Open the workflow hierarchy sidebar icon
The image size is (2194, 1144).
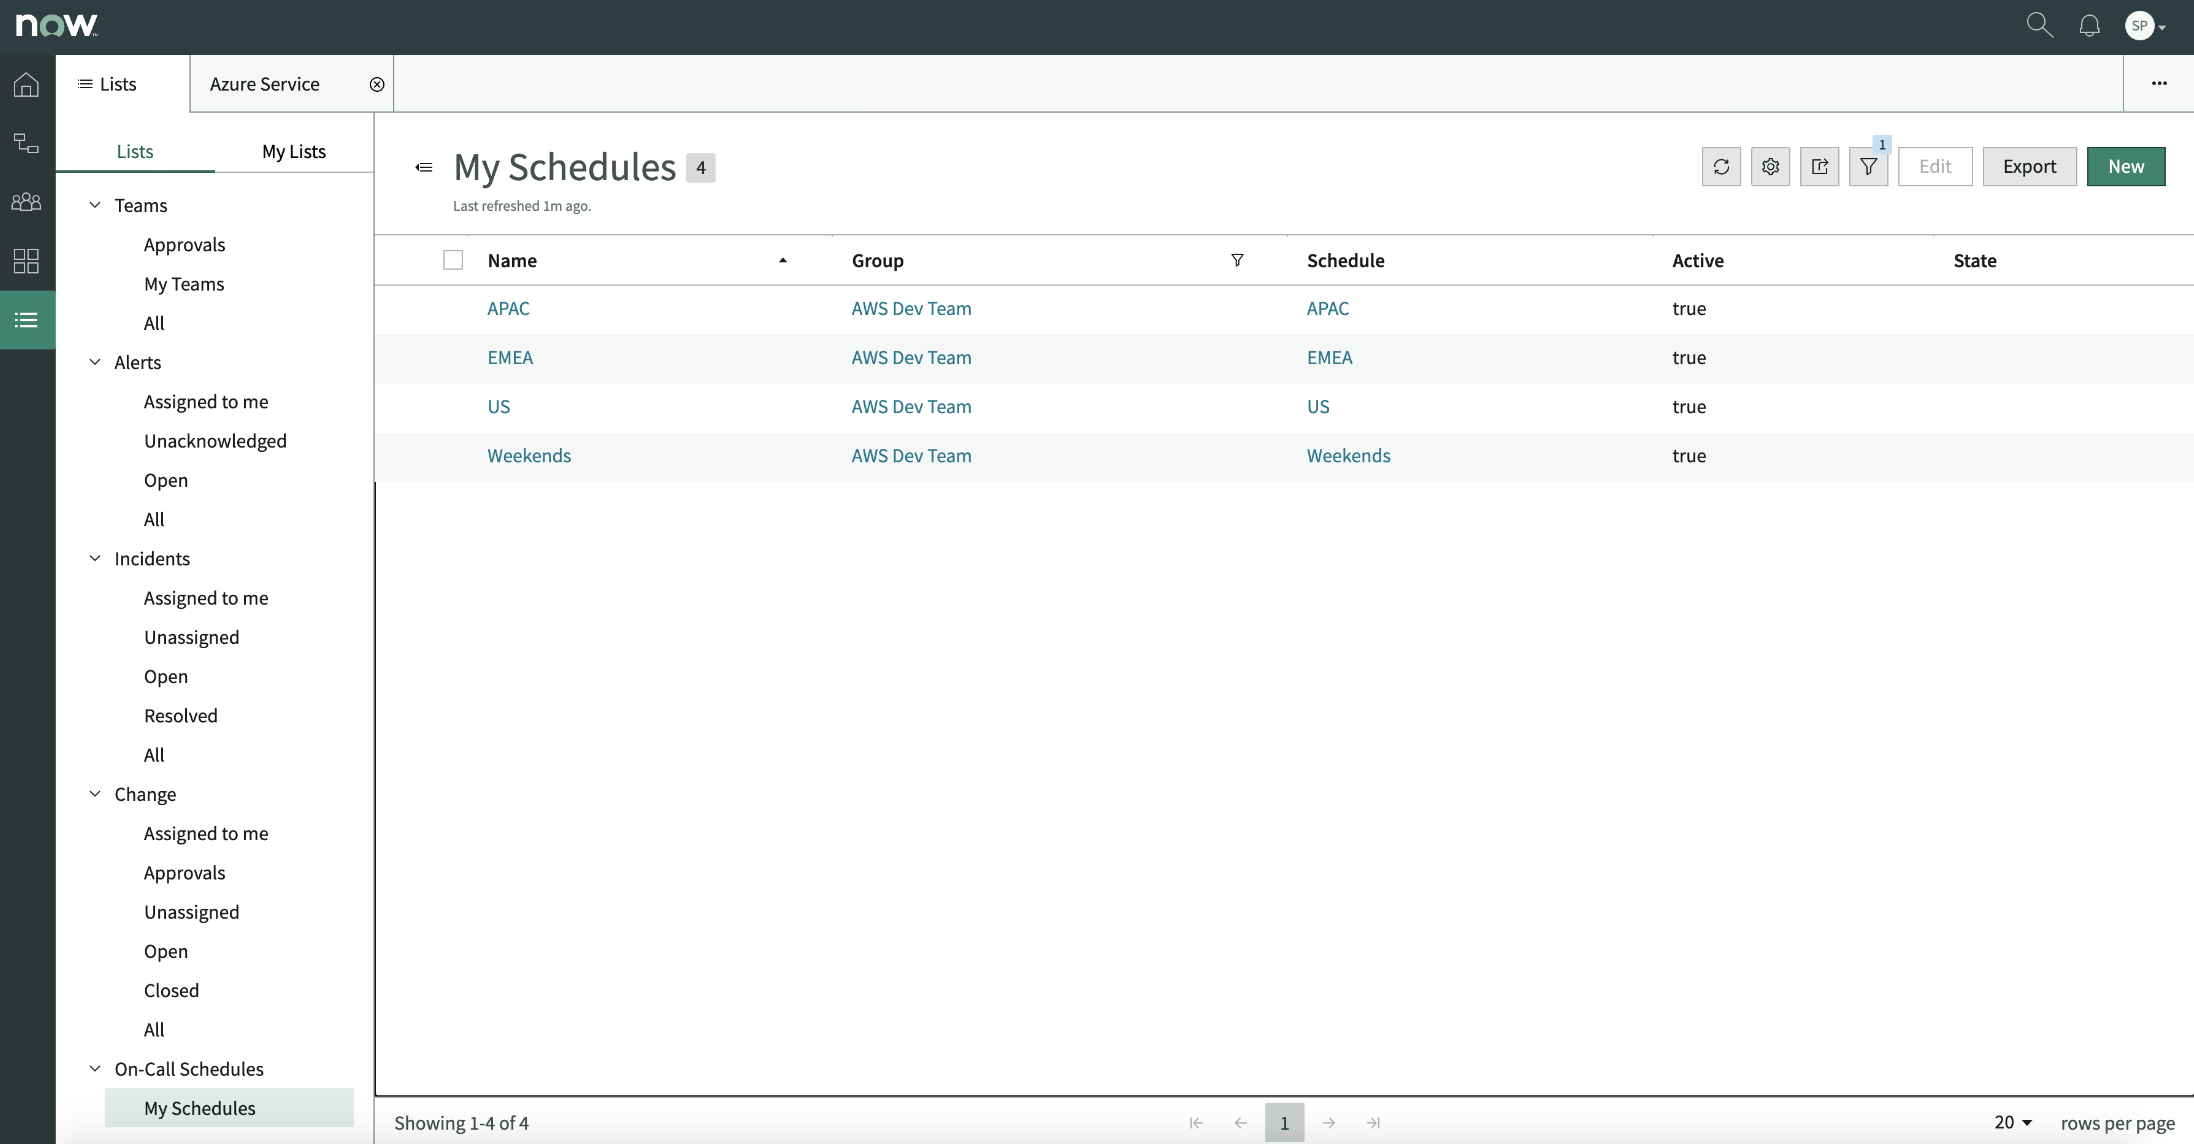[27, 143]
